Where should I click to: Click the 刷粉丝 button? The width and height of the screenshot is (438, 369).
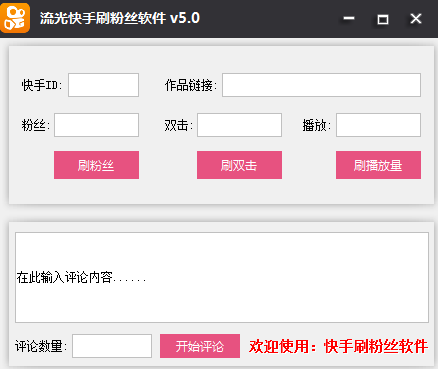click(x=96, y=165)
